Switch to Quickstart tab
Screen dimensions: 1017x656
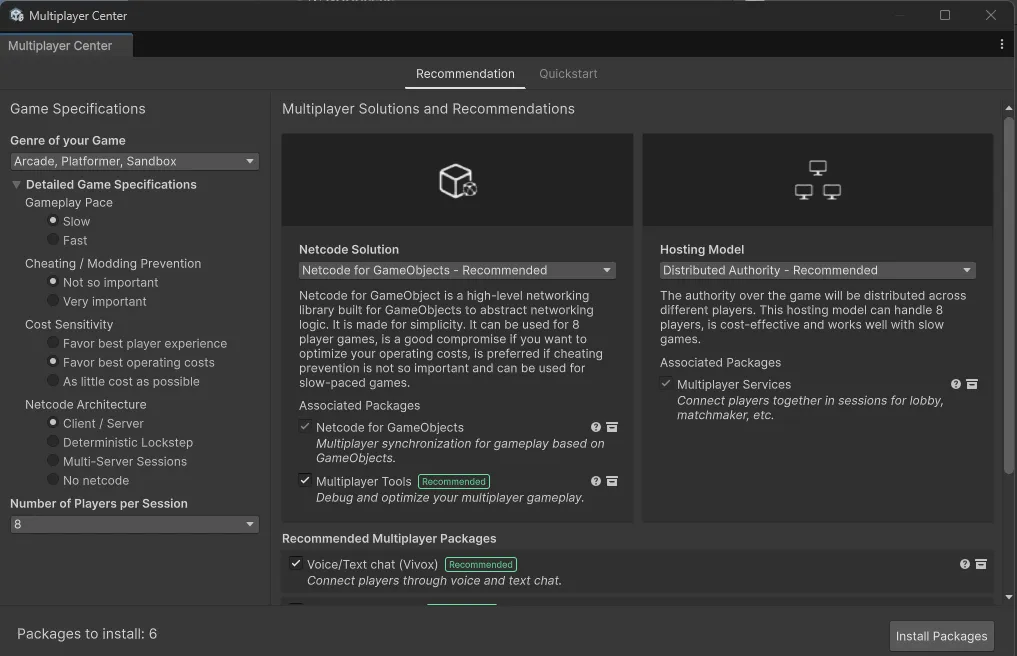[568, 74]
